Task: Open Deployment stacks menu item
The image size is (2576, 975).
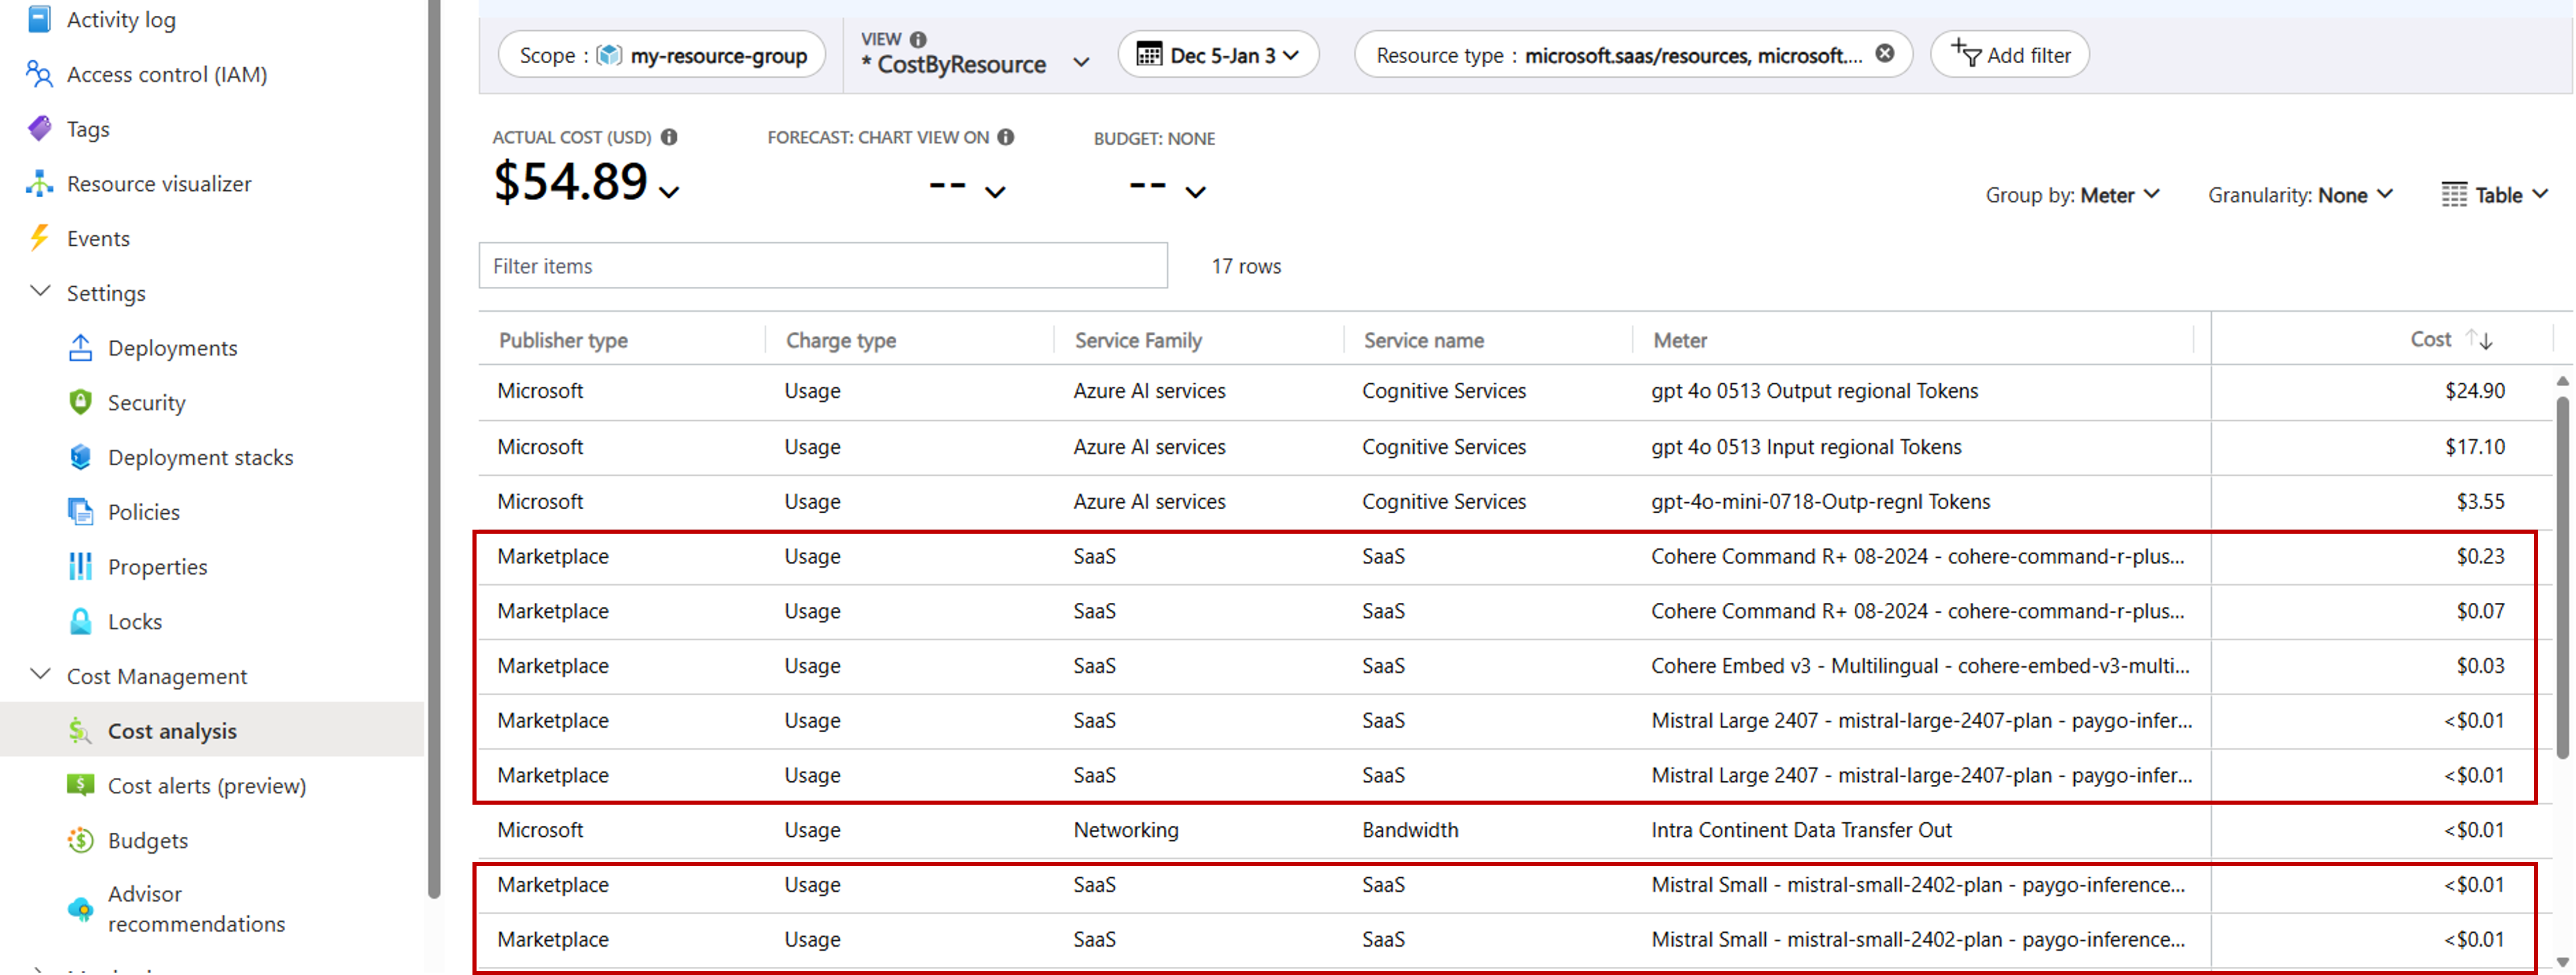Action: click(x=200, y=457)
